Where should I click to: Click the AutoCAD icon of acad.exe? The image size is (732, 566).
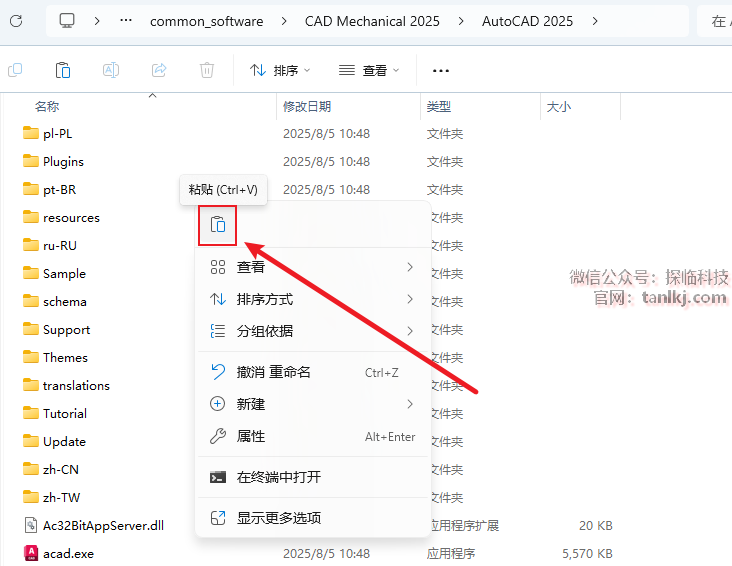(x=31, y=553)
